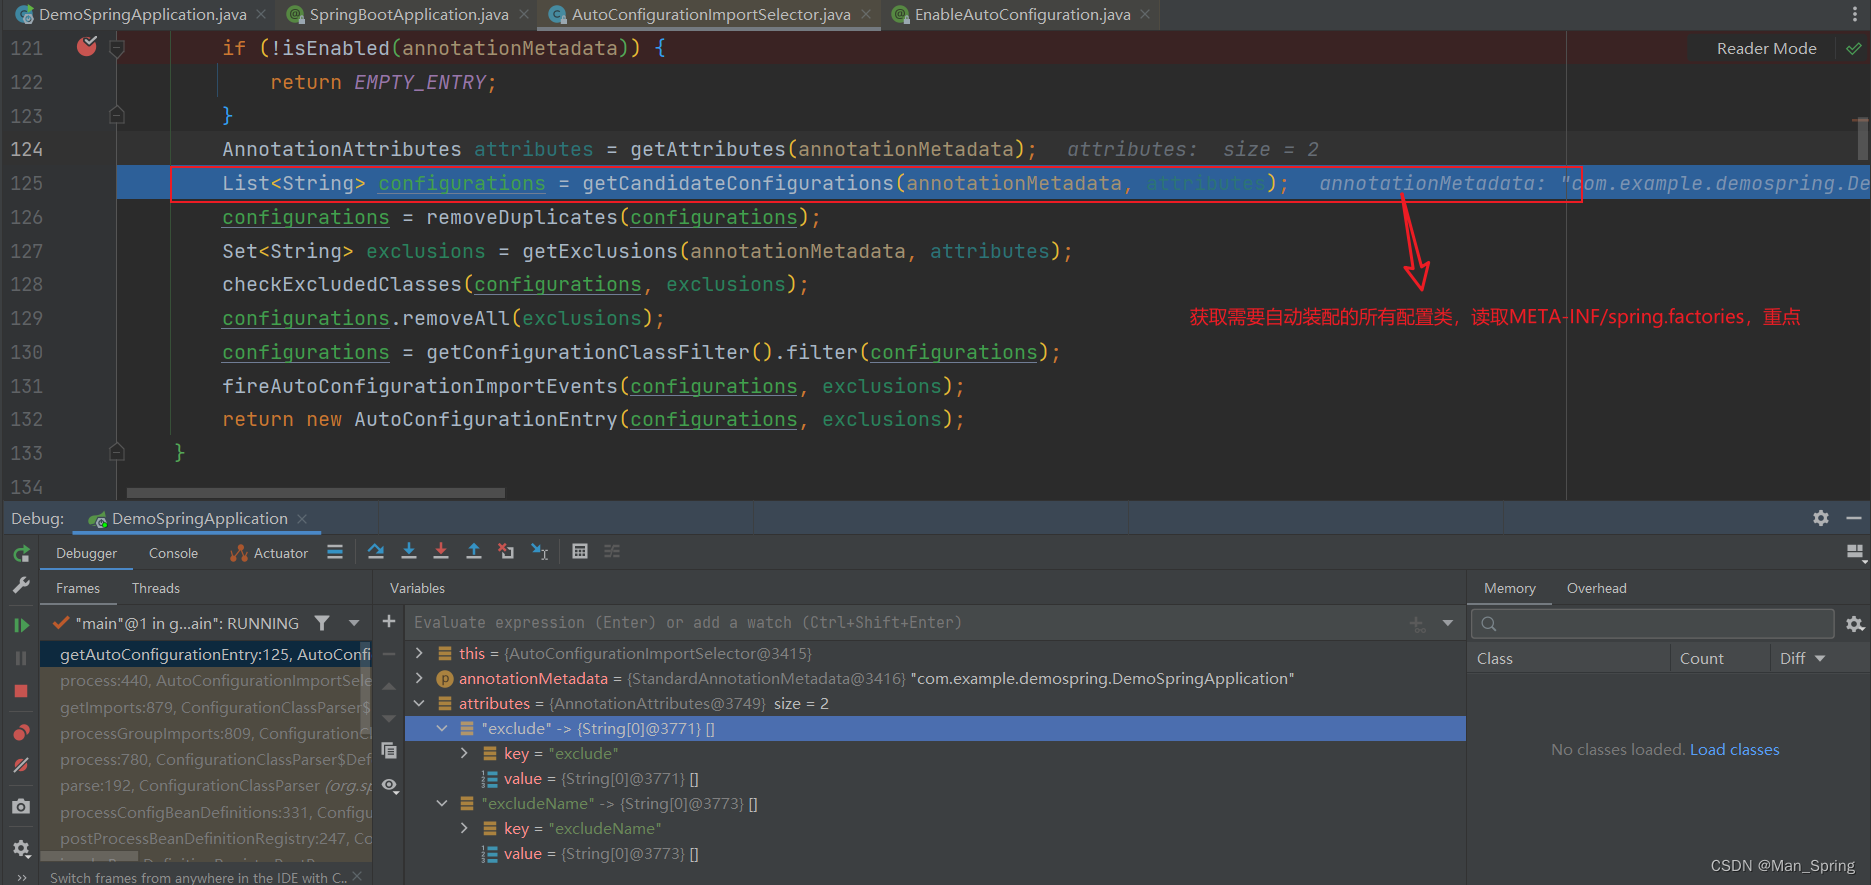This screenshot has height=885, width=1871.
Task: Open Debug tool window gear options
Action: coord(1820,518)
